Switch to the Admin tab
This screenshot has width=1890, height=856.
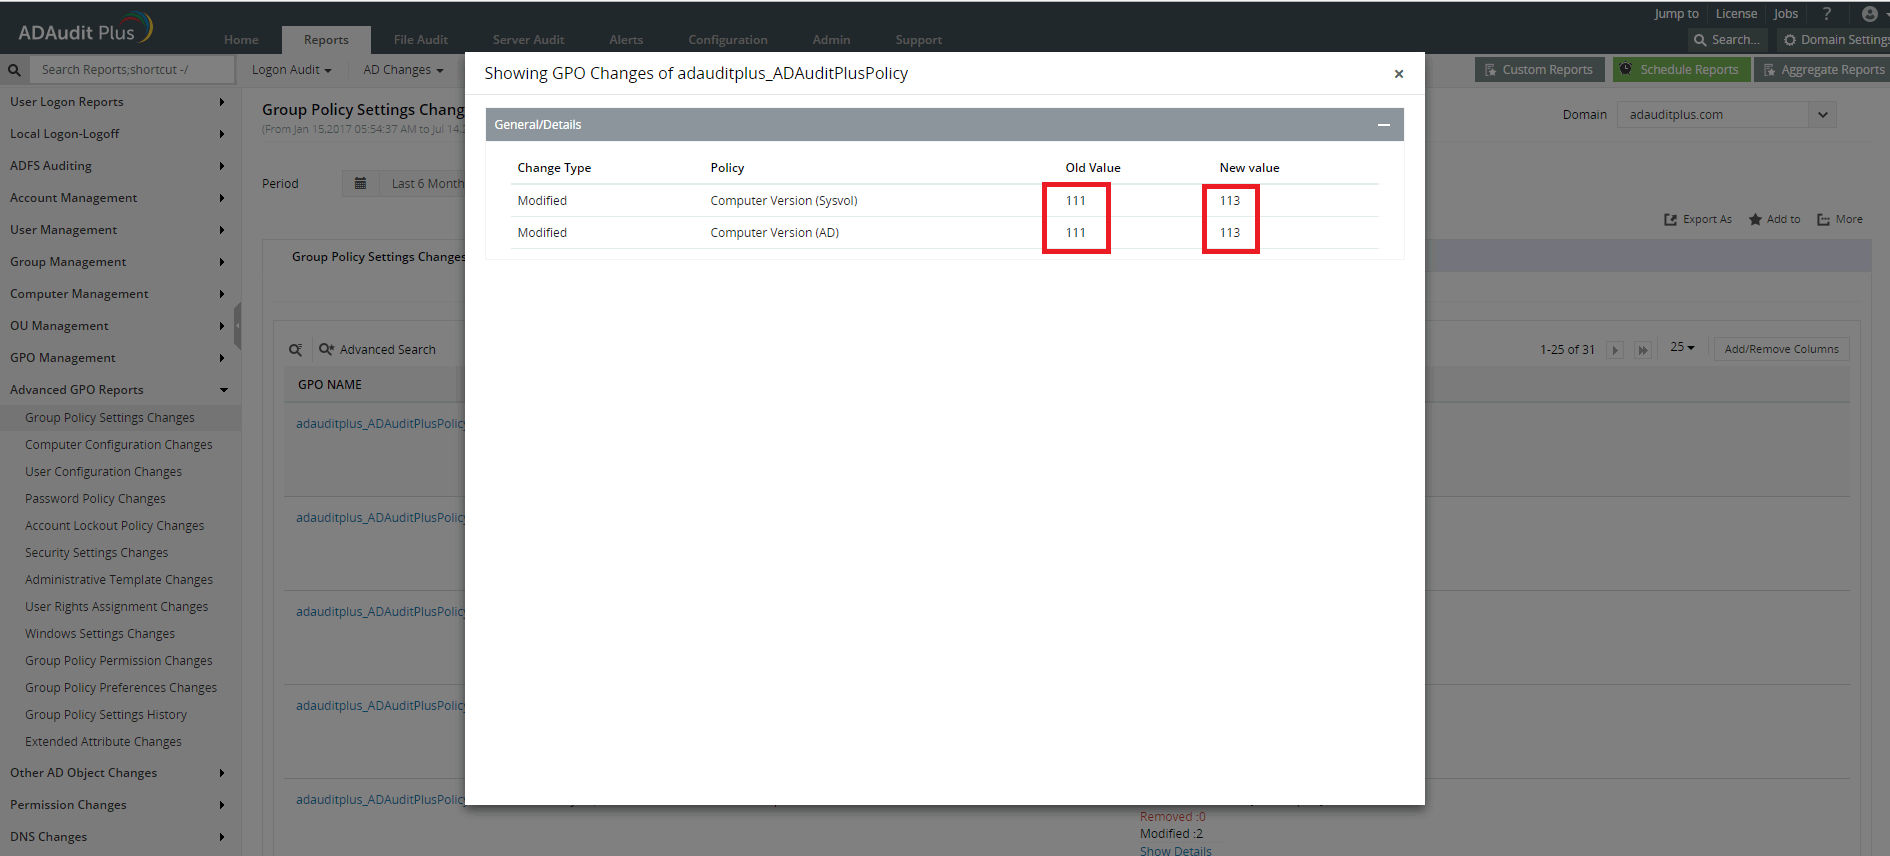[x=831, y=40]
